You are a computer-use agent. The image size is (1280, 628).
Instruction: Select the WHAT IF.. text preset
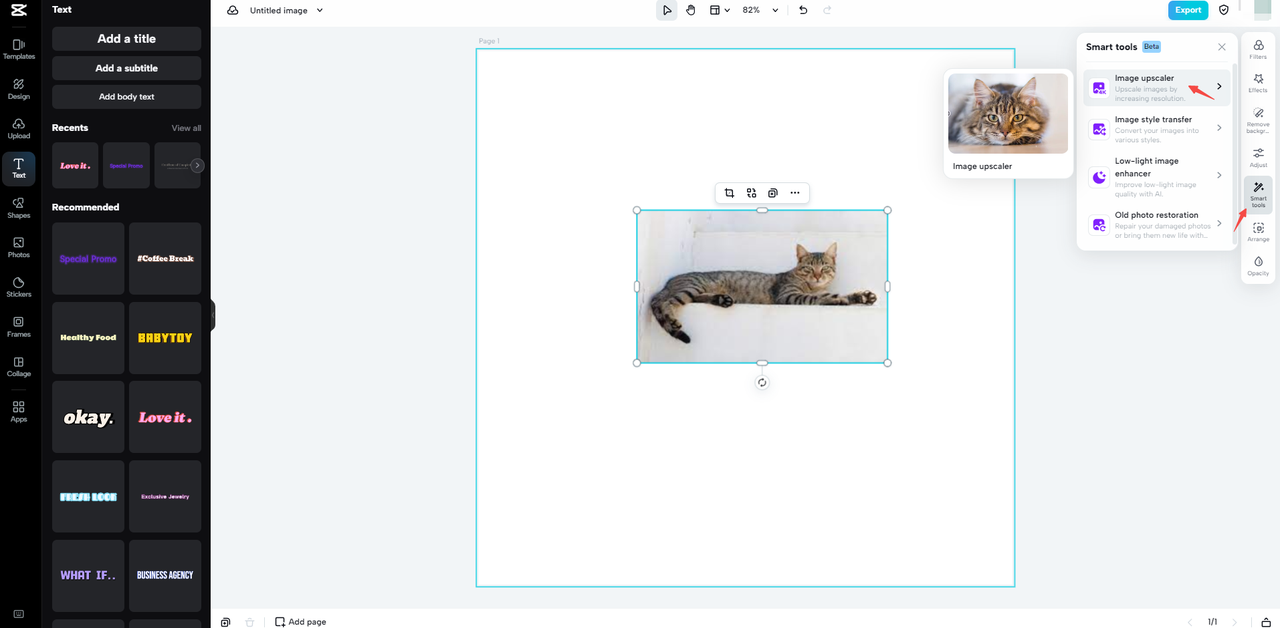88,575
